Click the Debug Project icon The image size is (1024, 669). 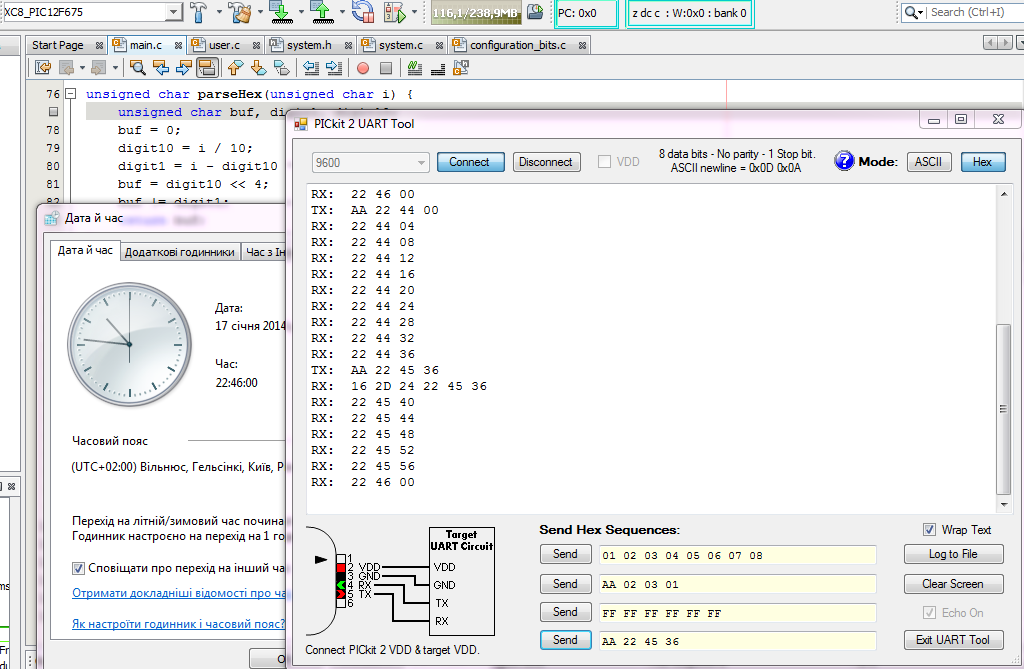pyautogui.click(x=395, y=12)
